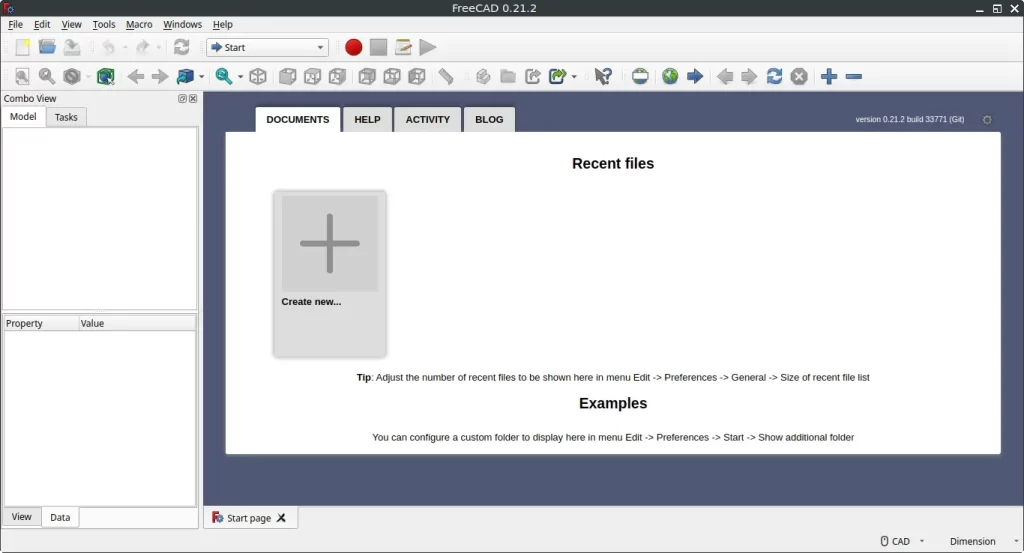Click the Draw style icon
Screen dimensions: 1024x553
pyautogui.click(x=72, y=76)
